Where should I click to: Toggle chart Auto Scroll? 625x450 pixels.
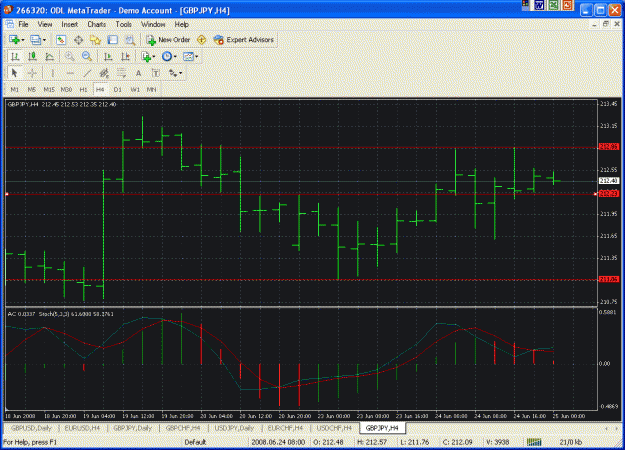click(x=108, y=57)
